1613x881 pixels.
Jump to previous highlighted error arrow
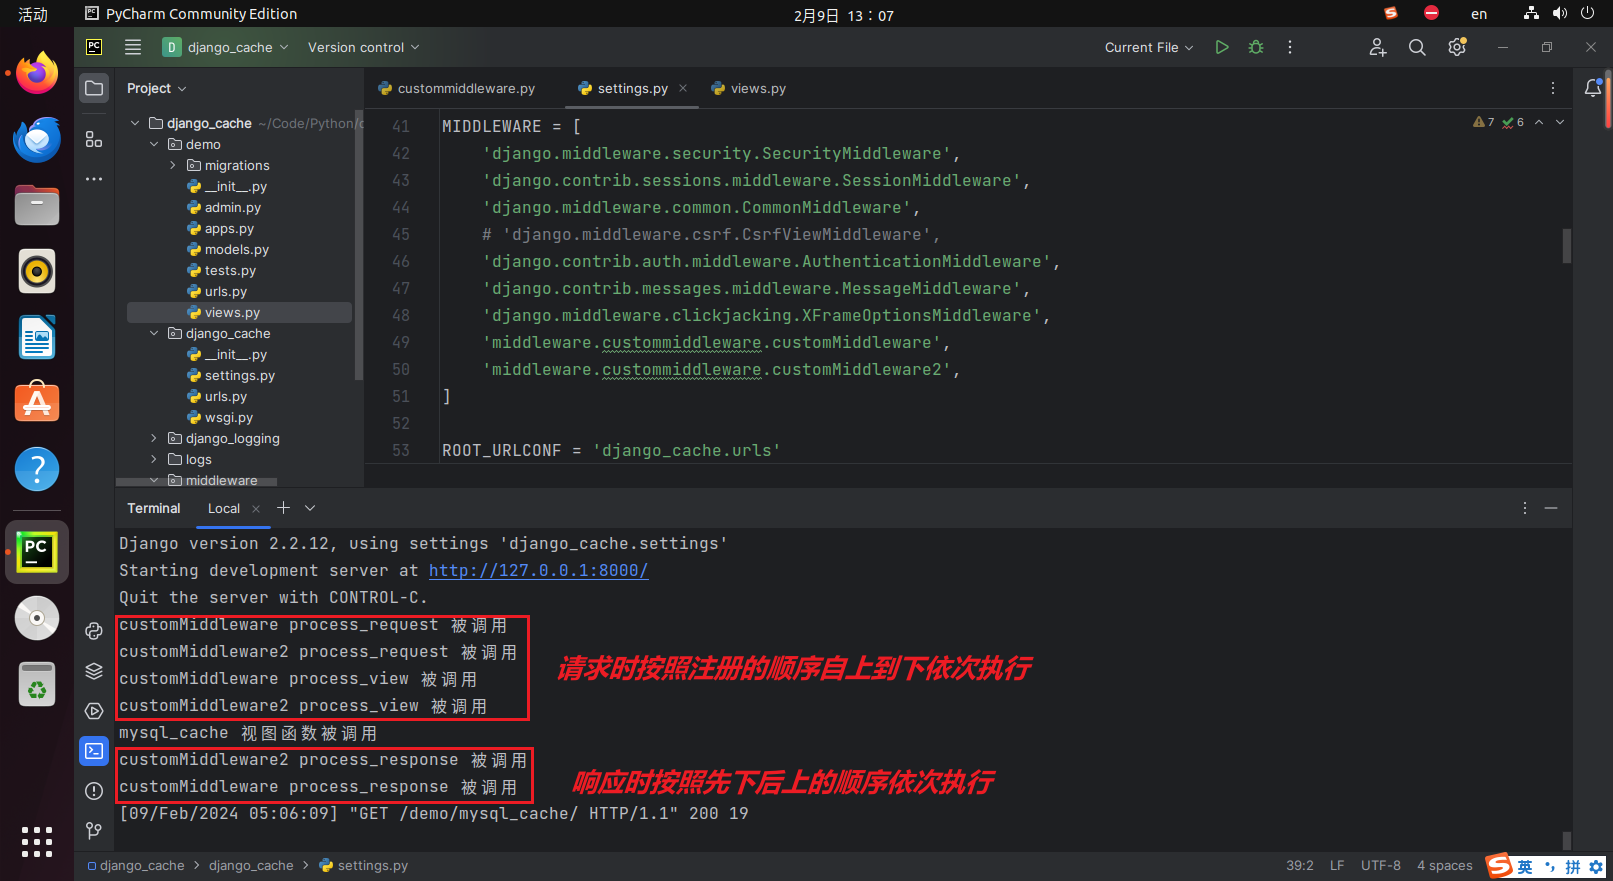coord(1539,122)
